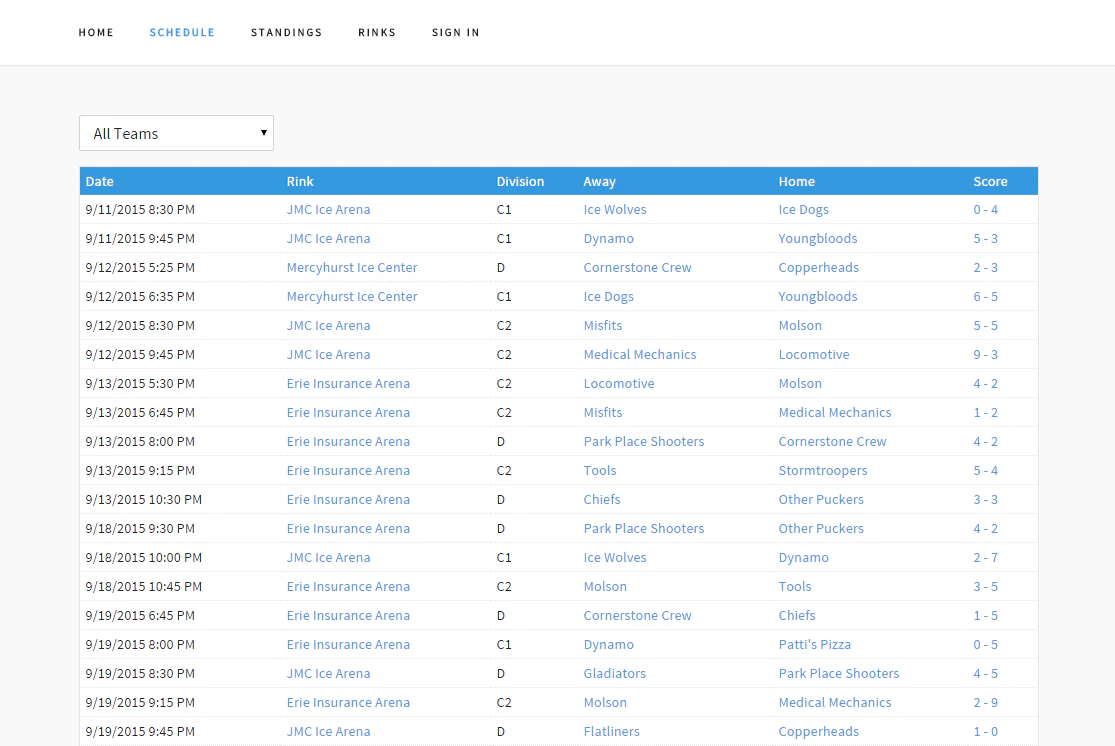
Task: Open the 2 - 7 score link
Action: [x=986, y=558]
